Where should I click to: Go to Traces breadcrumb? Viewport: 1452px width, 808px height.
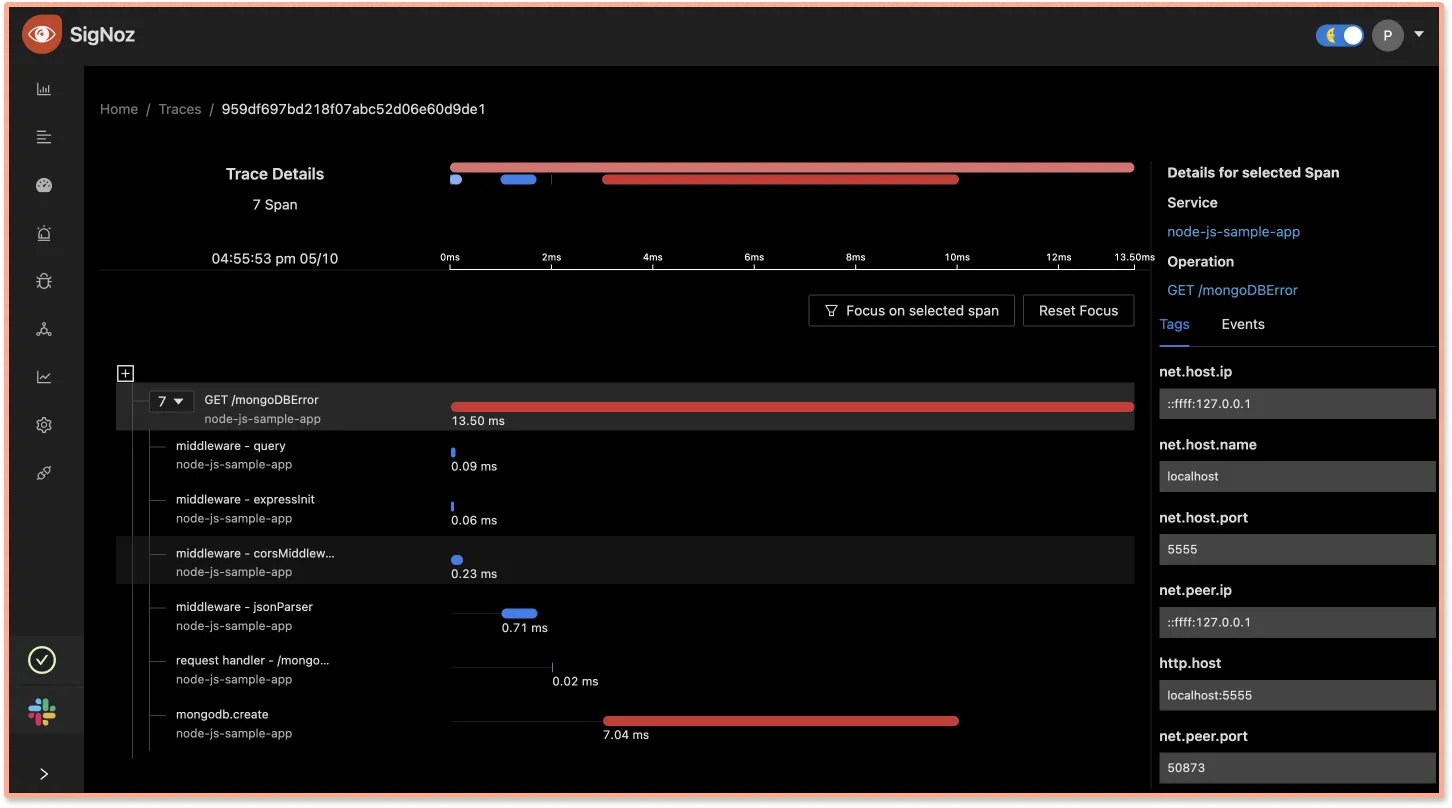point(180,109)
